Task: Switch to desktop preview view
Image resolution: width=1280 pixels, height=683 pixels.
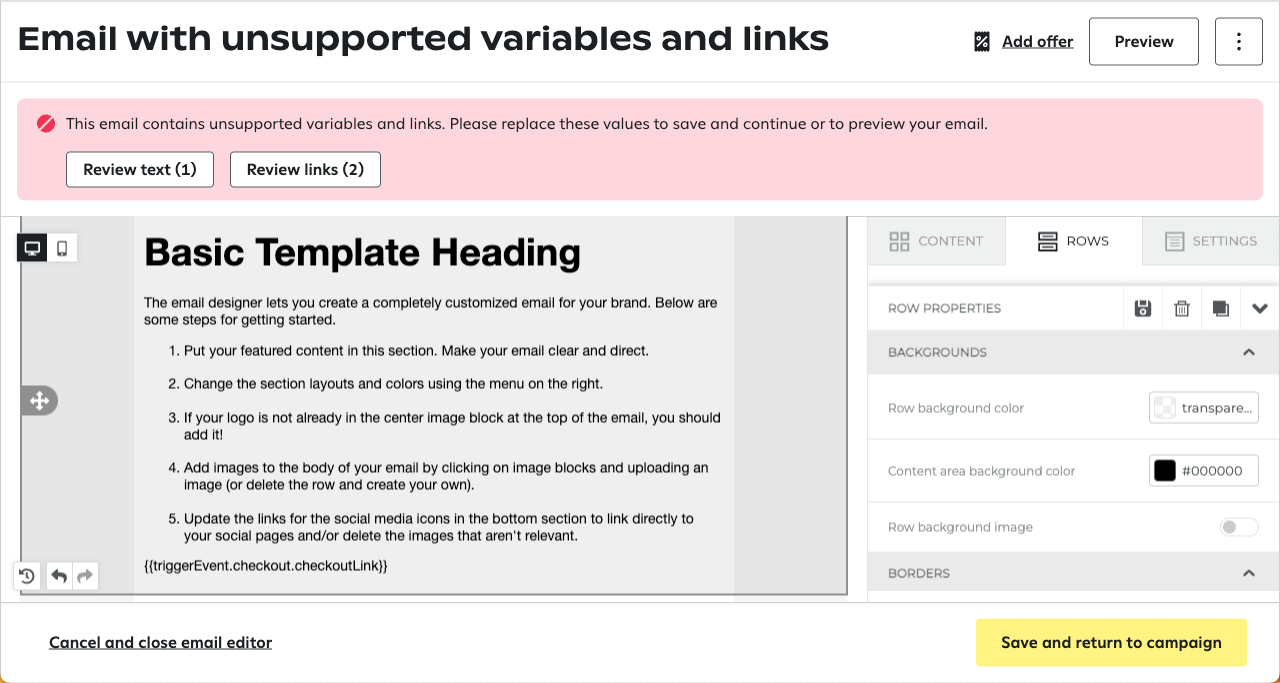Action: 32,247
